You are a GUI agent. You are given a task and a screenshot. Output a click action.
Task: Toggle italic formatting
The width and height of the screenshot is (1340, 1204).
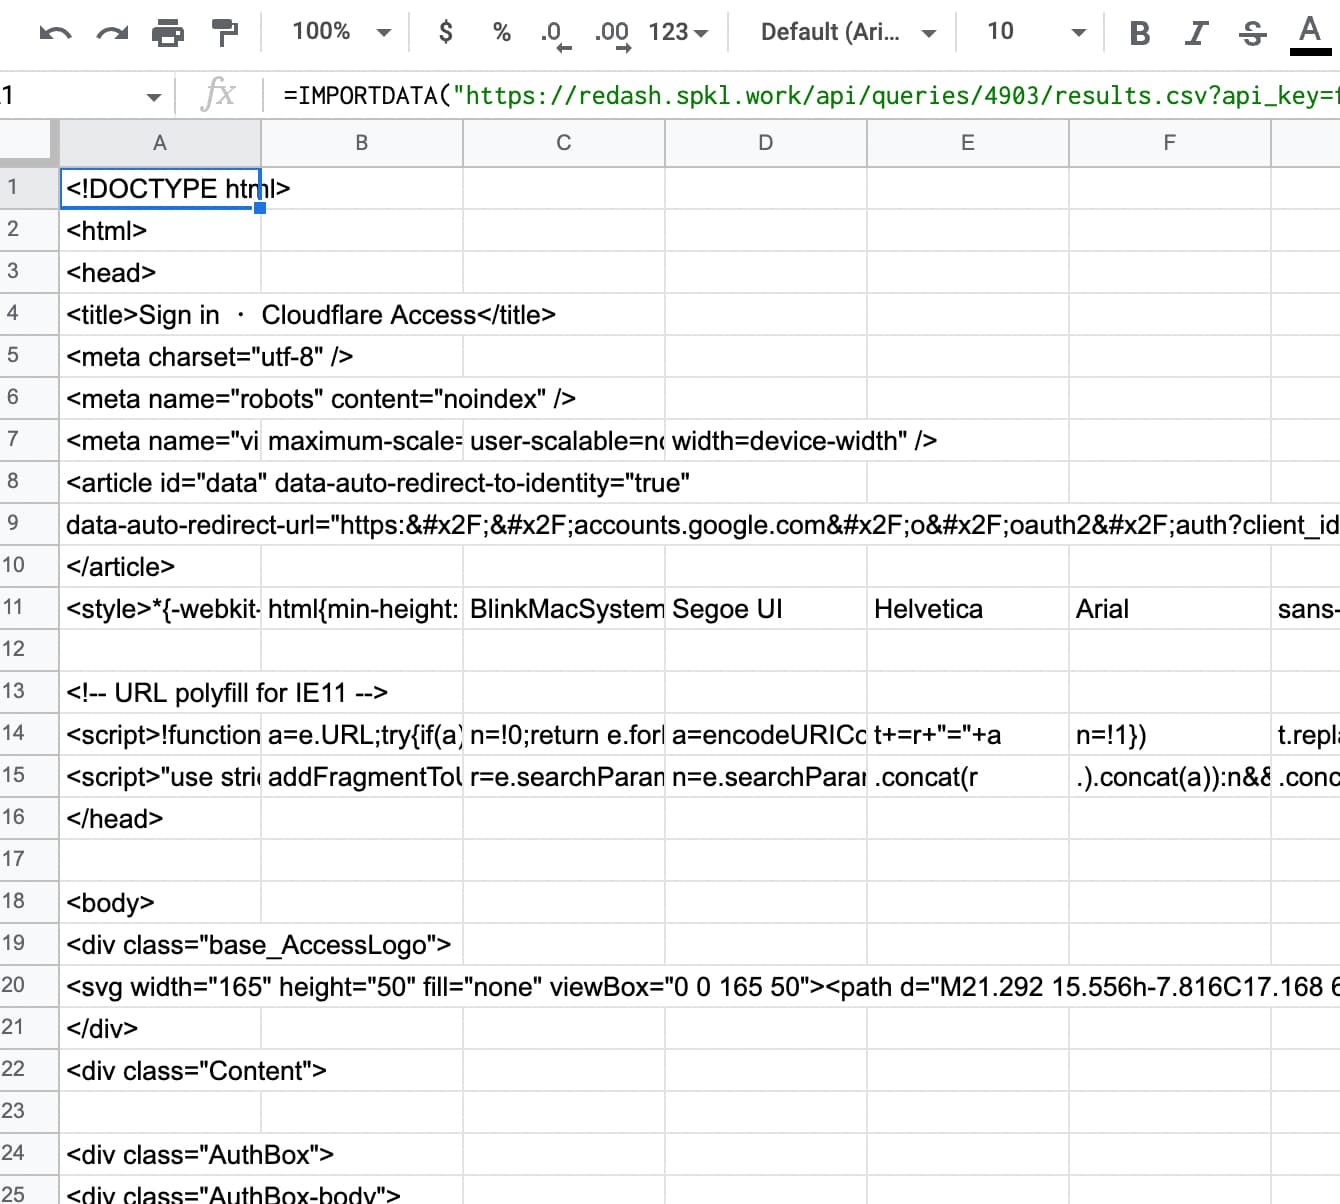point(1195,33)
